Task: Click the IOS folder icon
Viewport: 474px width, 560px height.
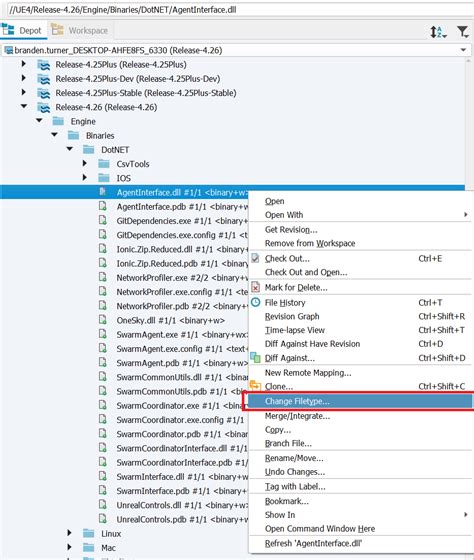Action: pos(104,178)
